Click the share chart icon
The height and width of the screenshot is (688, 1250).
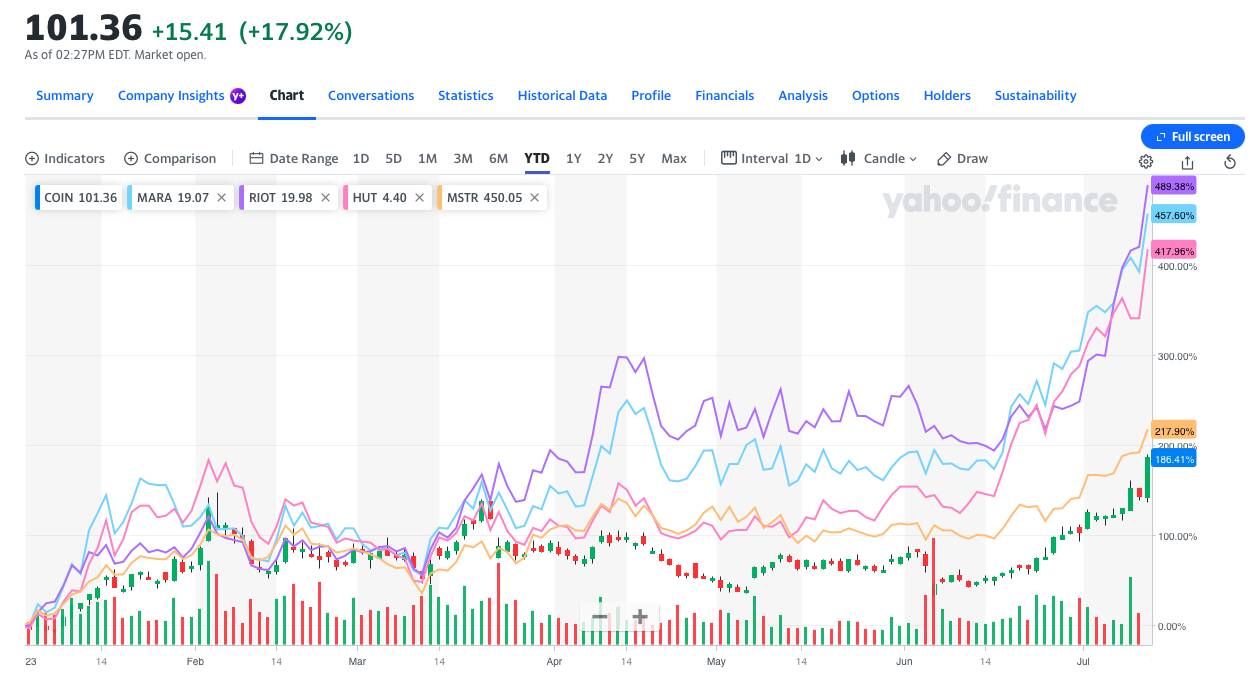click(1187, 162)
